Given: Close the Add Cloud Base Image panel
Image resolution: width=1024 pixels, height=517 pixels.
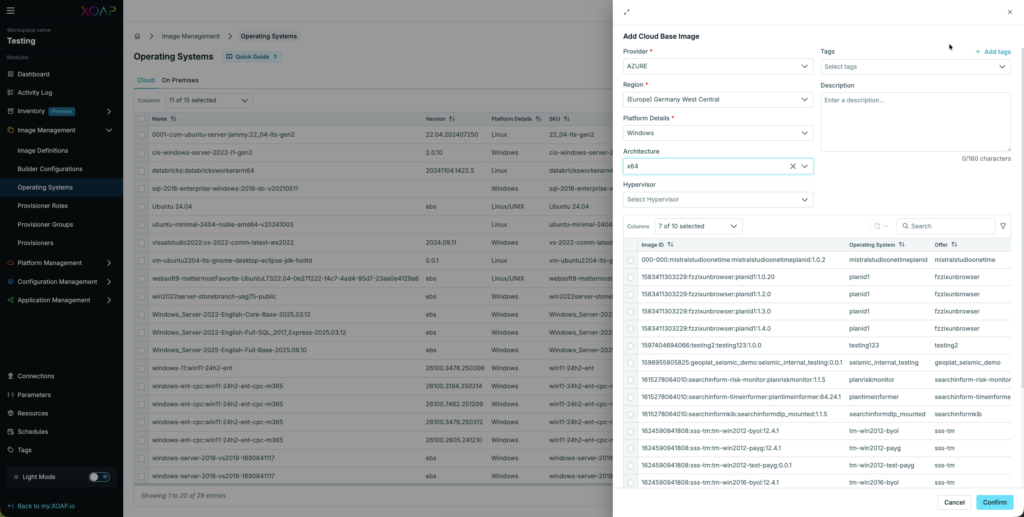Looking at the screenshot, I should [1009, 12].
